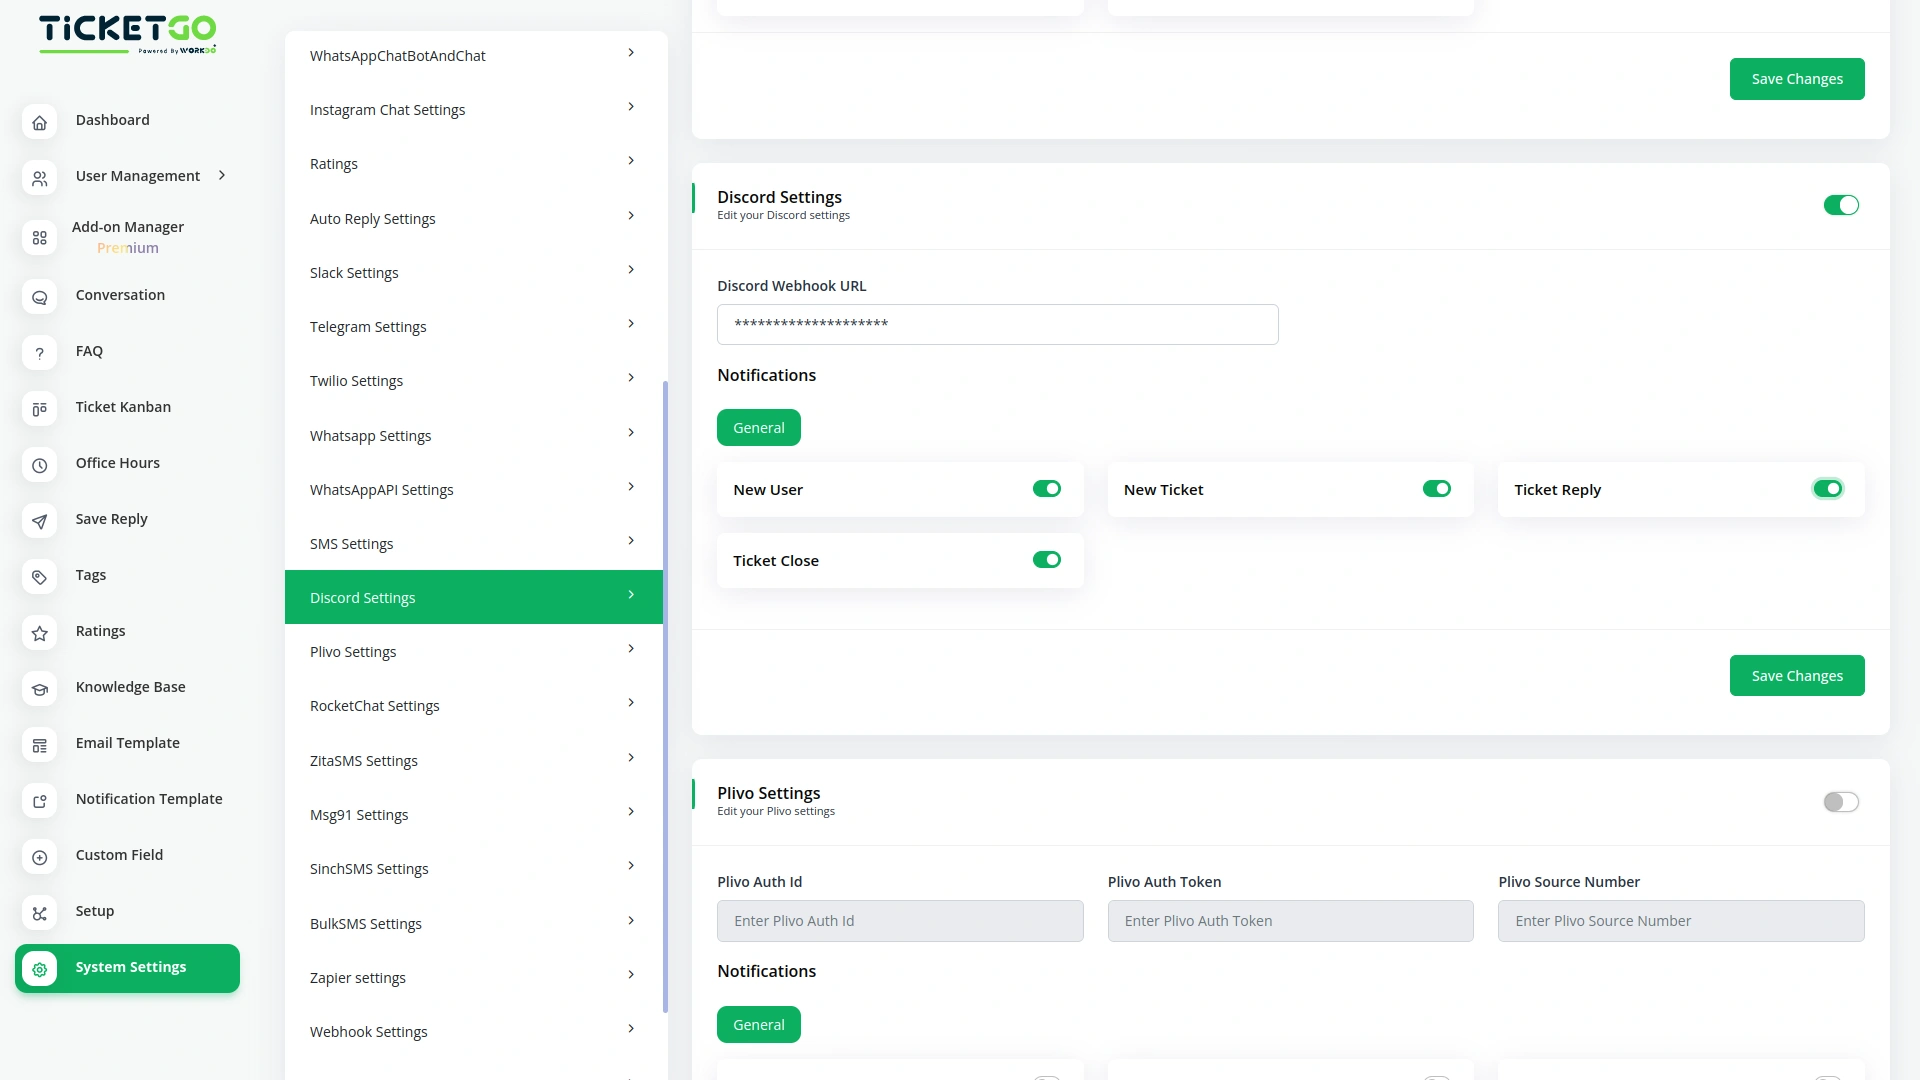Click the Discord Webhook URL input field
The image size is (1920, 1080).
coord(997,324)
